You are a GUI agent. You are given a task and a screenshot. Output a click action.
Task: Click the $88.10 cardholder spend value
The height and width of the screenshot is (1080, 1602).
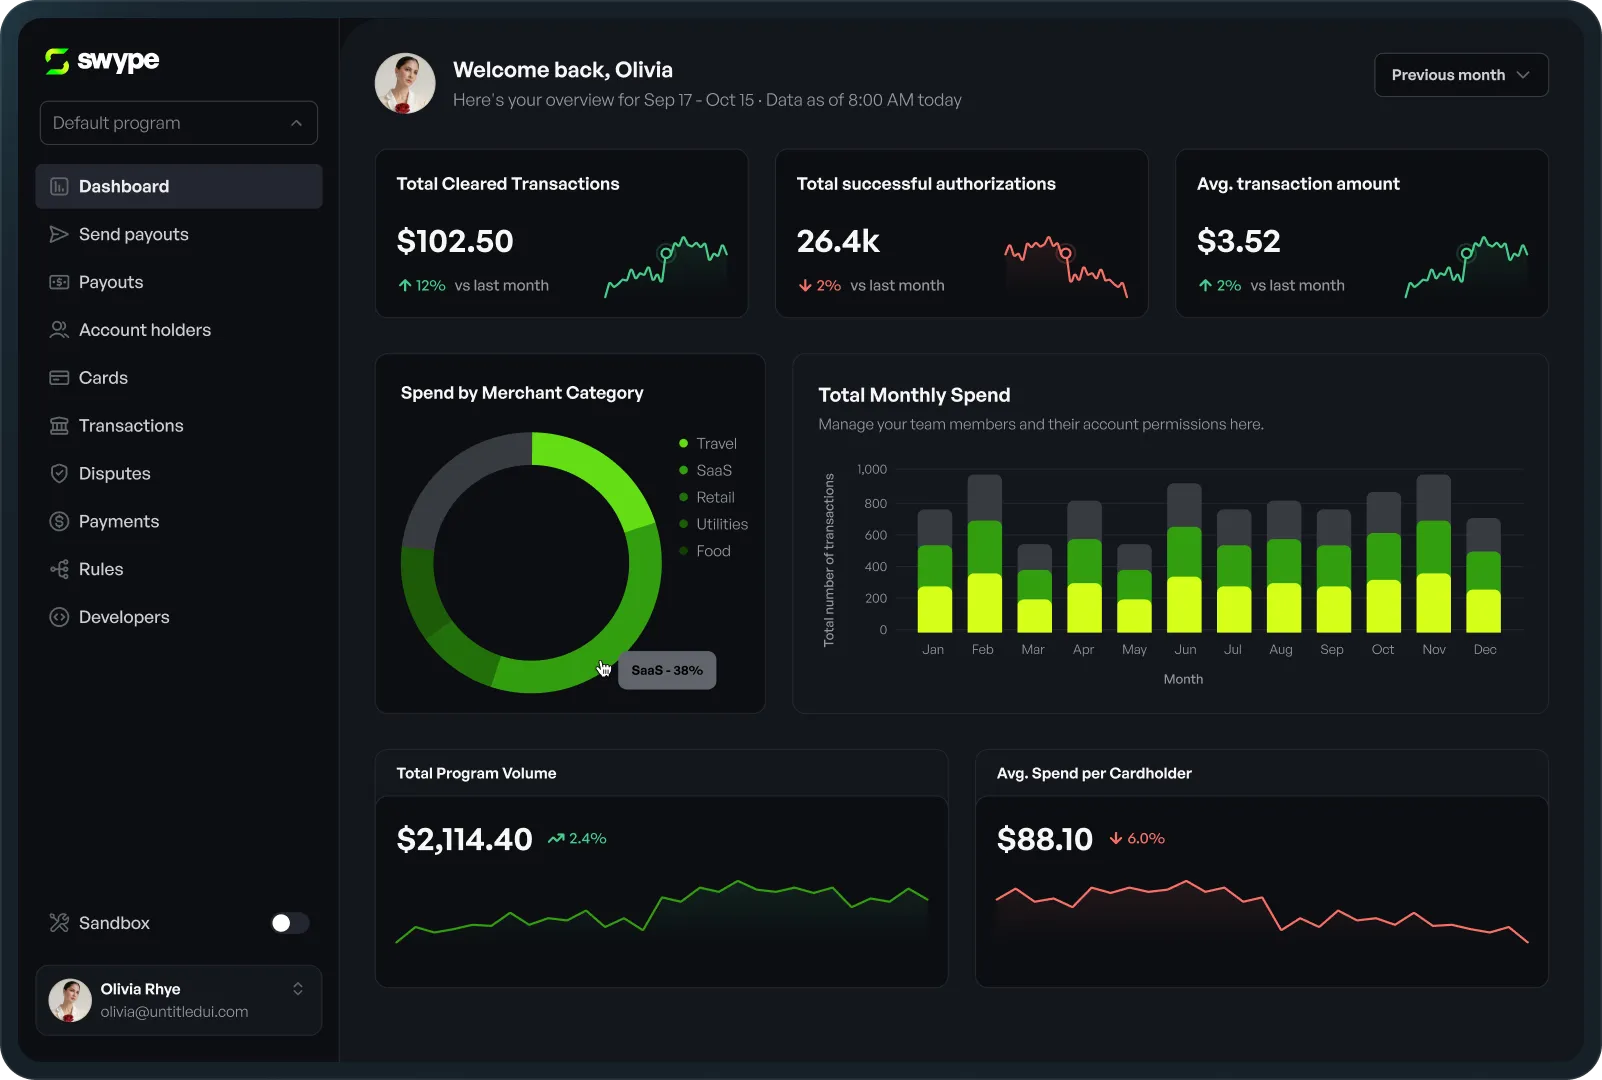pos(1045,839)
